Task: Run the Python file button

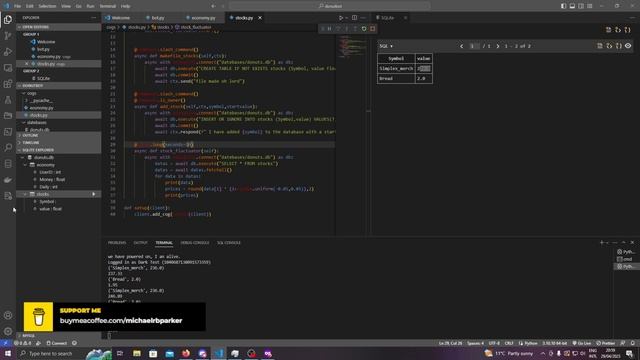Action: tap(341, 18)
